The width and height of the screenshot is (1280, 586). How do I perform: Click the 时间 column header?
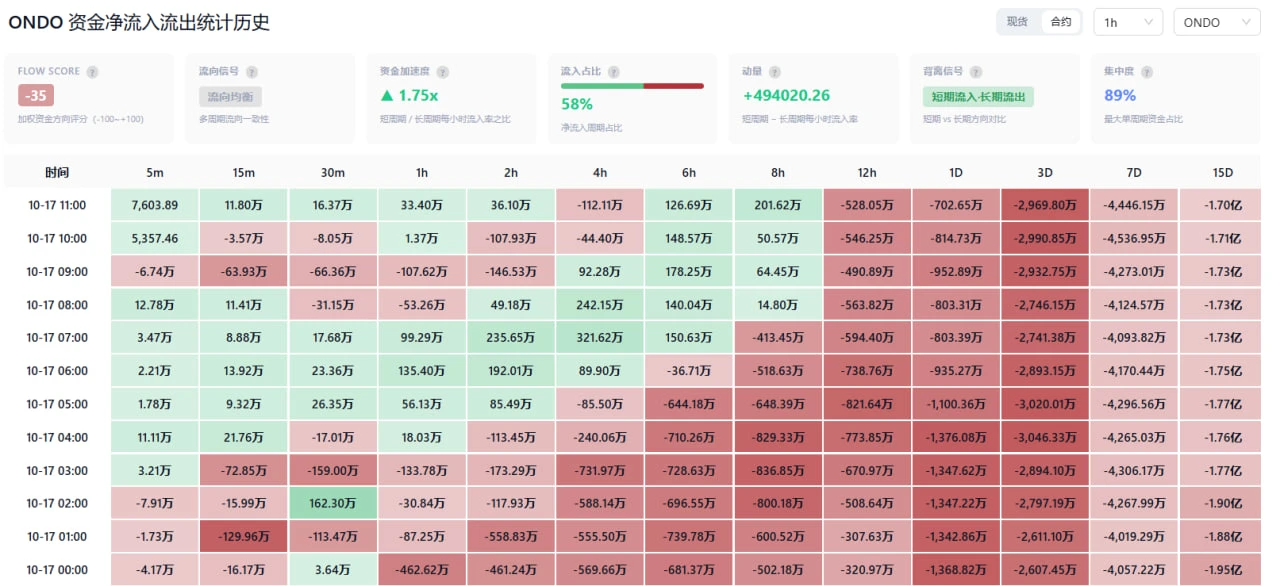point(57,173)
